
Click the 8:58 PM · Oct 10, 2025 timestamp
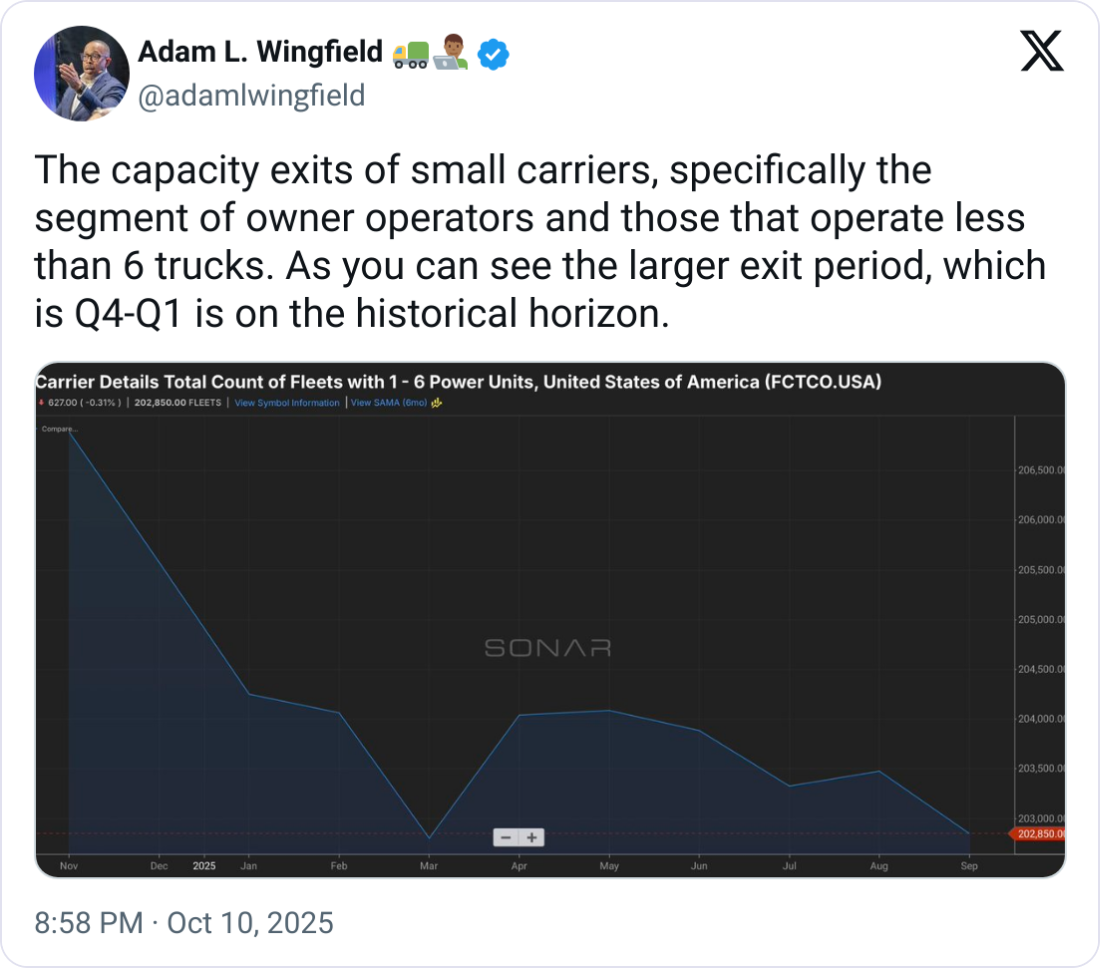coord(184,922)
